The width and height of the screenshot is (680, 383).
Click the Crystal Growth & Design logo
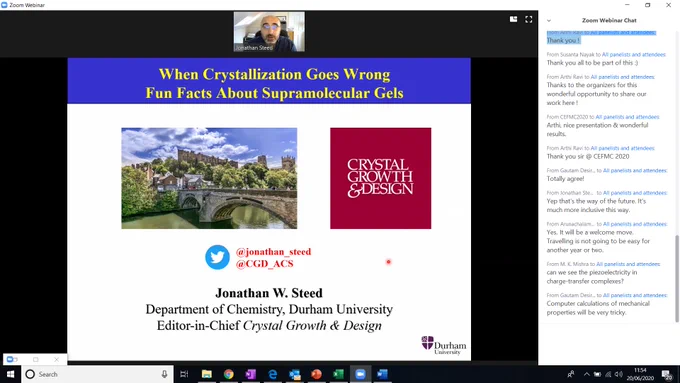tap(380, 178)
